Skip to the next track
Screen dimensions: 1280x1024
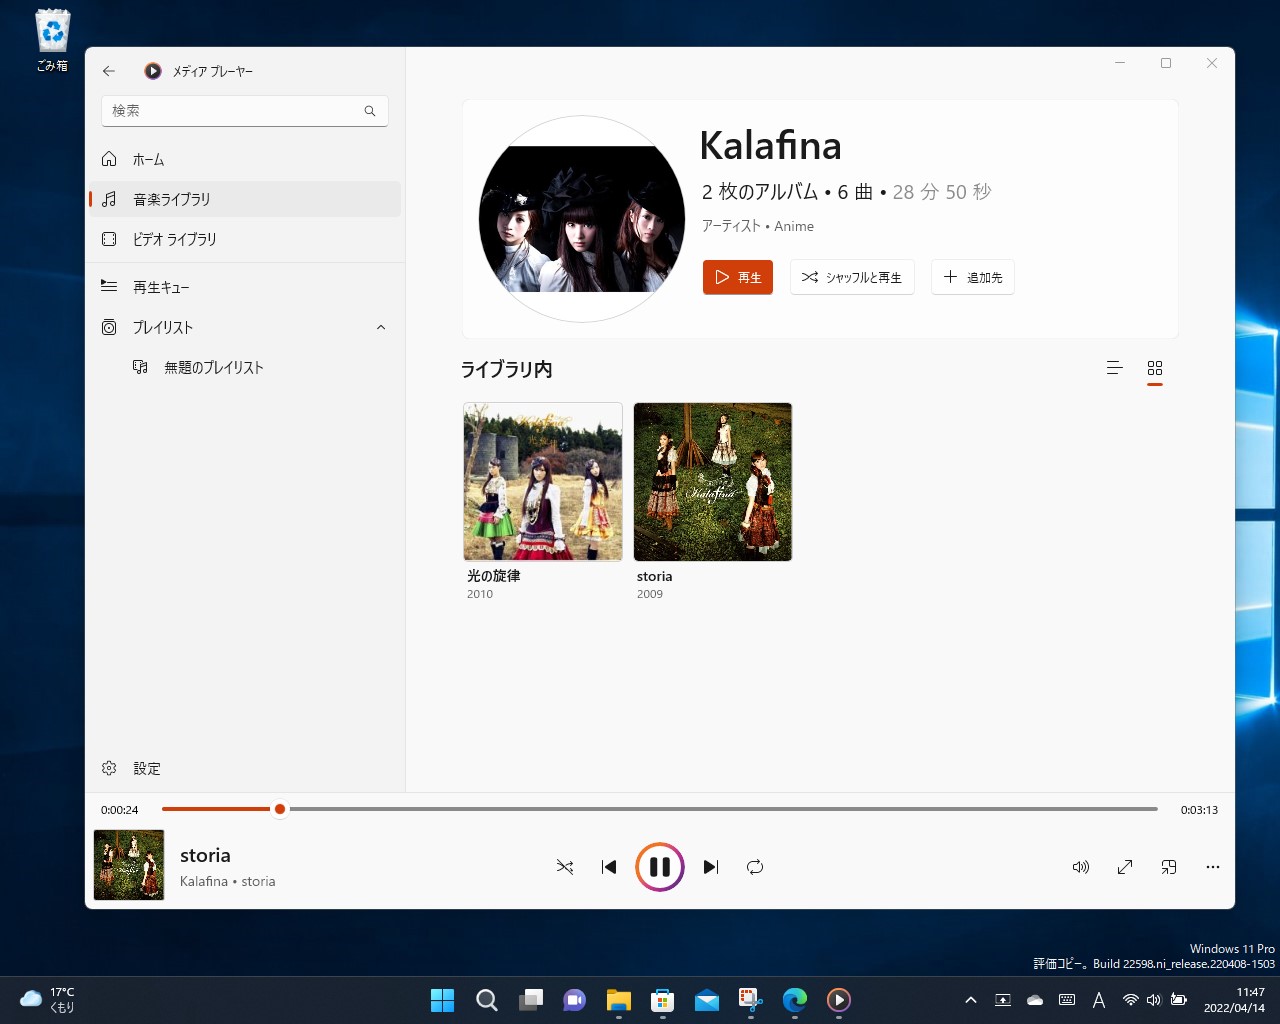(710, 866)
